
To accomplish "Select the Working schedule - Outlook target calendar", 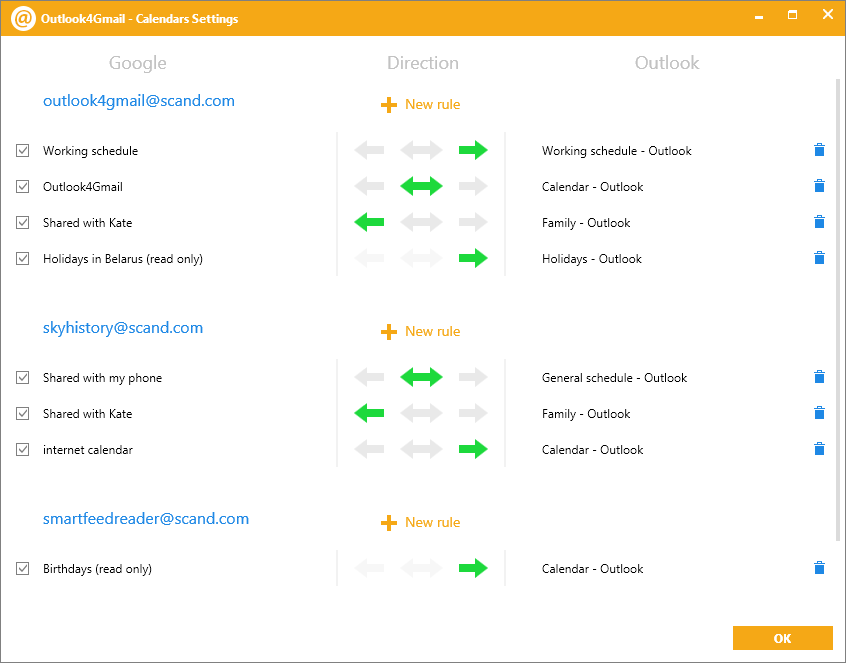I will pos(617,151).
